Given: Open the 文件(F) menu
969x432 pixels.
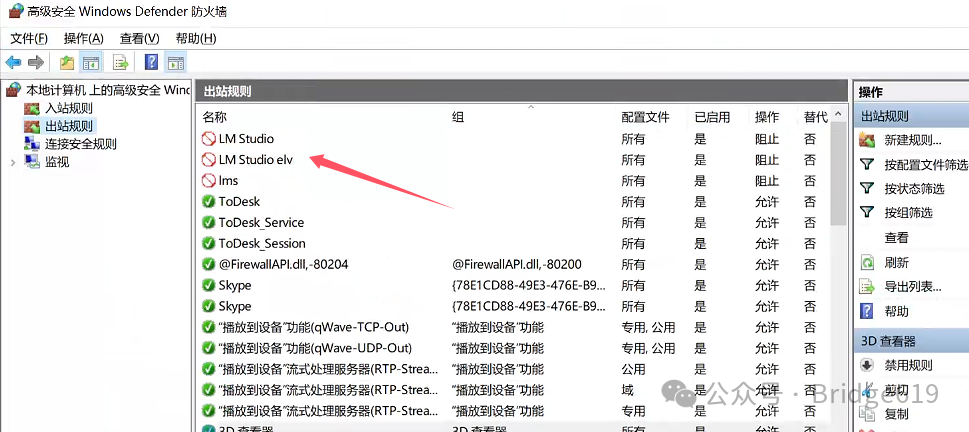Looking at the screenshot, I should click(29, 38).
